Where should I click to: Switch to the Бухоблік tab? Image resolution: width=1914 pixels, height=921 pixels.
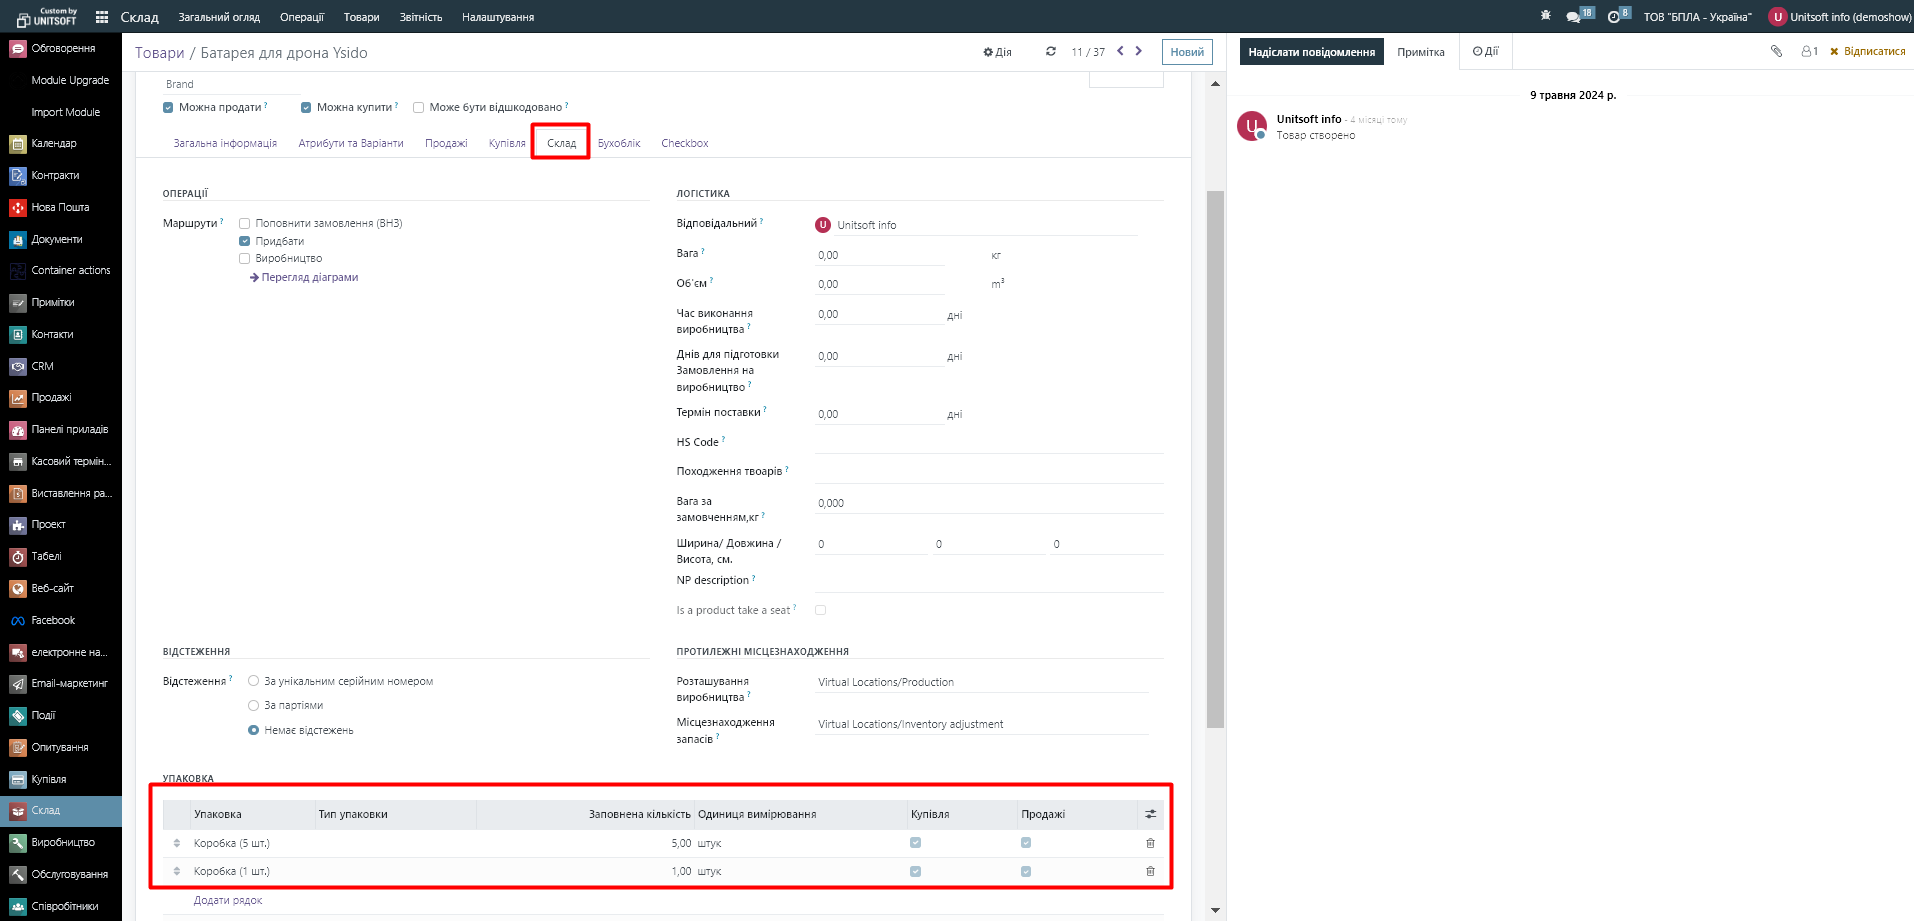click(618, 143)
